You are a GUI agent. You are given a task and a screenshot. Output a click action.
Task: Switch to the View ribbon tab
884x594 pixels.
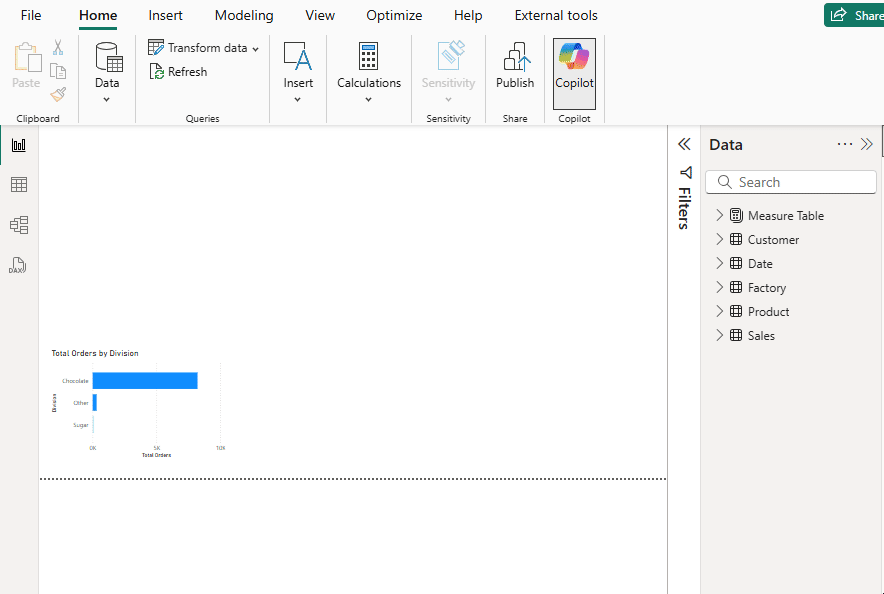click(320, 15)
